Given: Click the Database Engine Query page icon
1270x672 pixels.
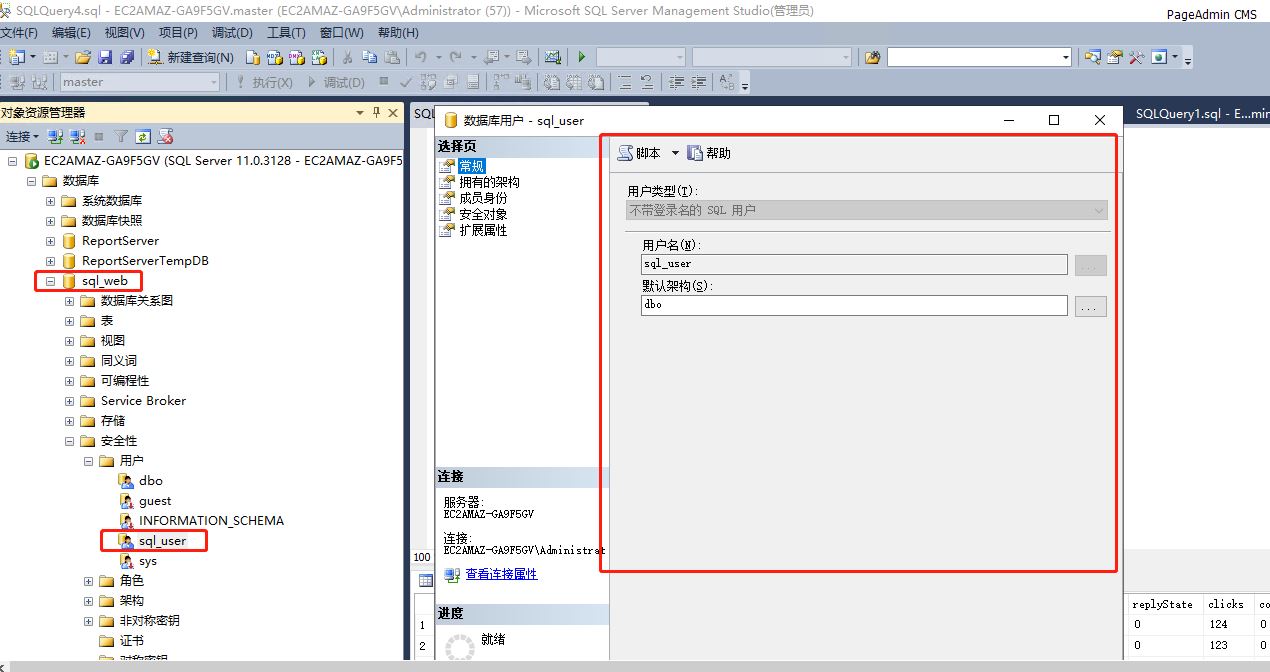Looking at the screenshot, I should 252,58.
